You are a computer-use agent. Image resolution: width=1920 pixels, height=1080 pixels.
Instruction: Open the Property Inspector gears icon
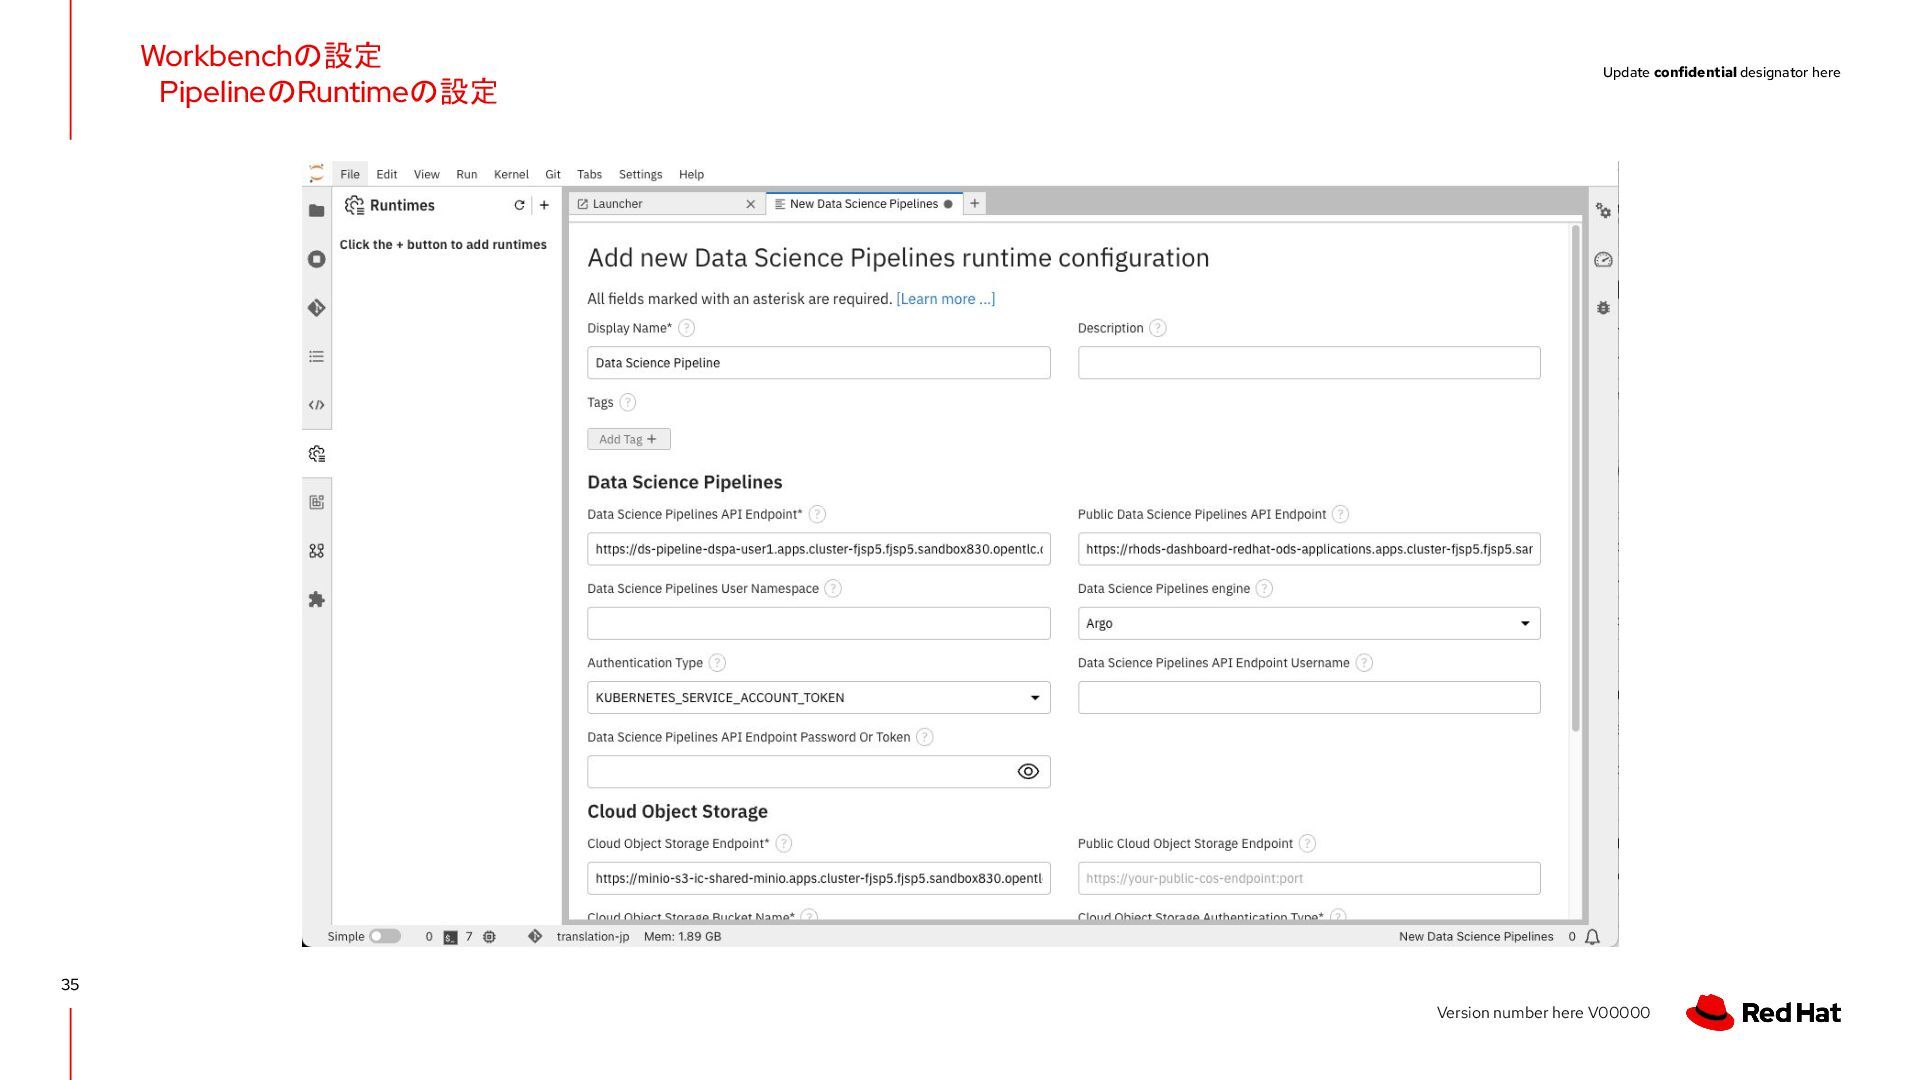tap(1603, 210)
